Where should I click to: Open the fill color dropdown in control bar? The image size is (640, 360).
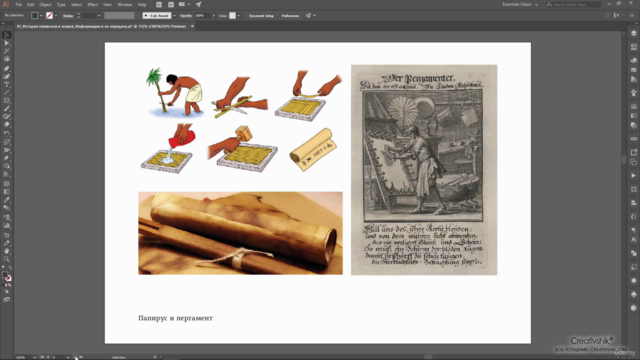tap(41, 16)
